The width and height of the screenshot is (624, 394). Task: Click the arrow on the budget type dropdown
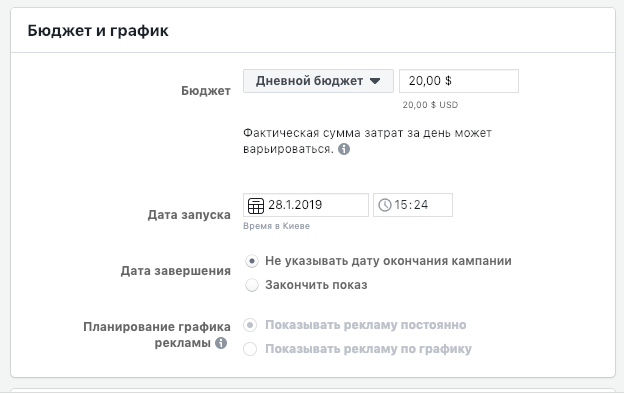click(375, 81)
